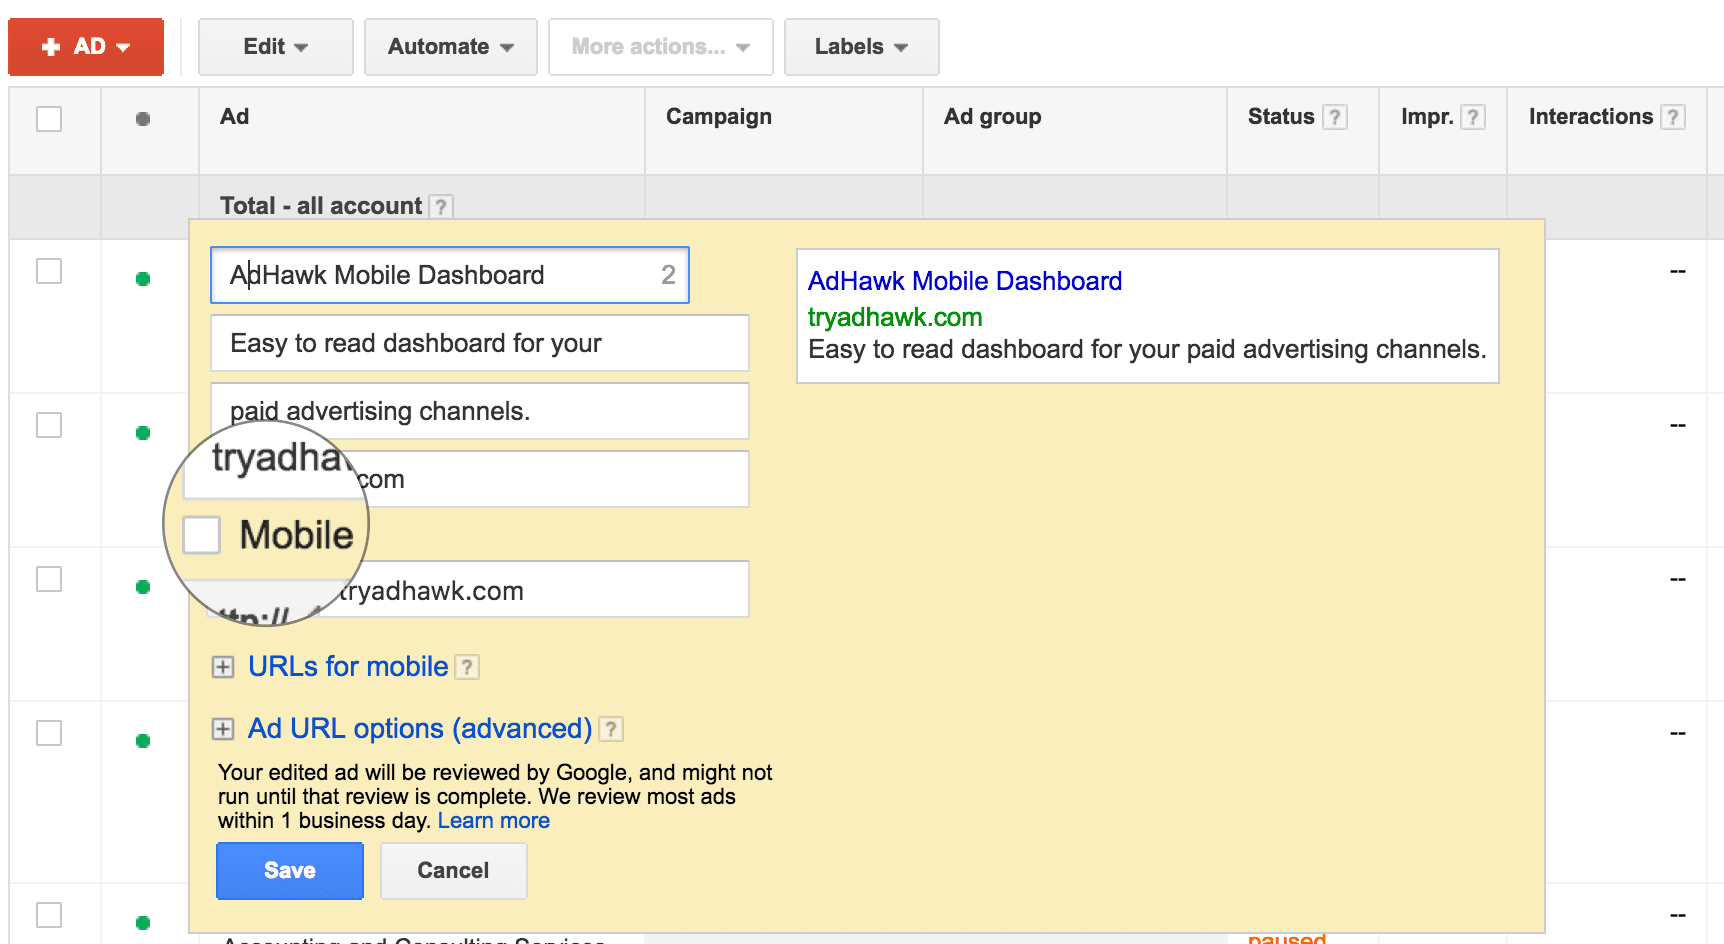The width and height of the screenshot is (1724, 944).
Task: Click the grey status dot column header
Action: 143,119
